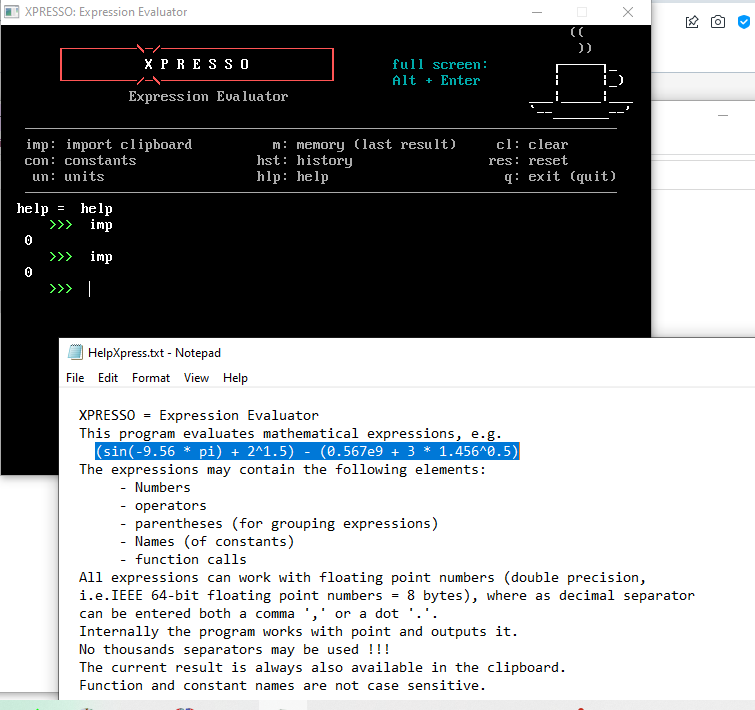Click '- parentheses (for grouping expressions)' line

pyautogui.click(x=279, y=523)
